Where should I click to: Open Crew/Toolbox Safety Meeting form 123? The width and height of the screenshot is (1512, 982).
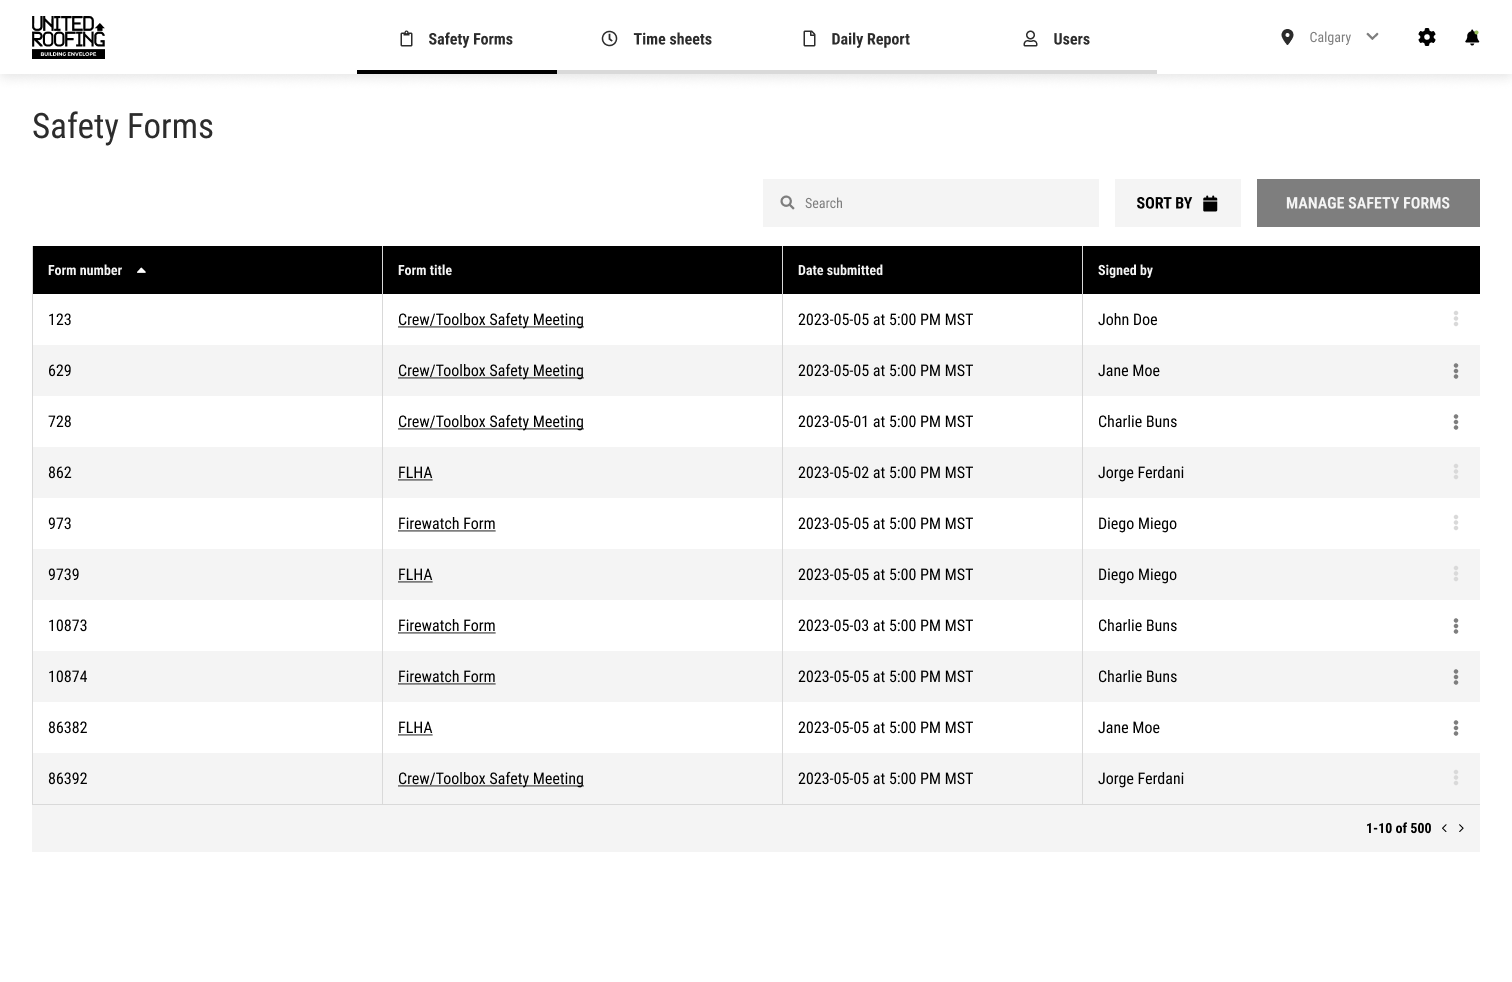tap(490, 320)
